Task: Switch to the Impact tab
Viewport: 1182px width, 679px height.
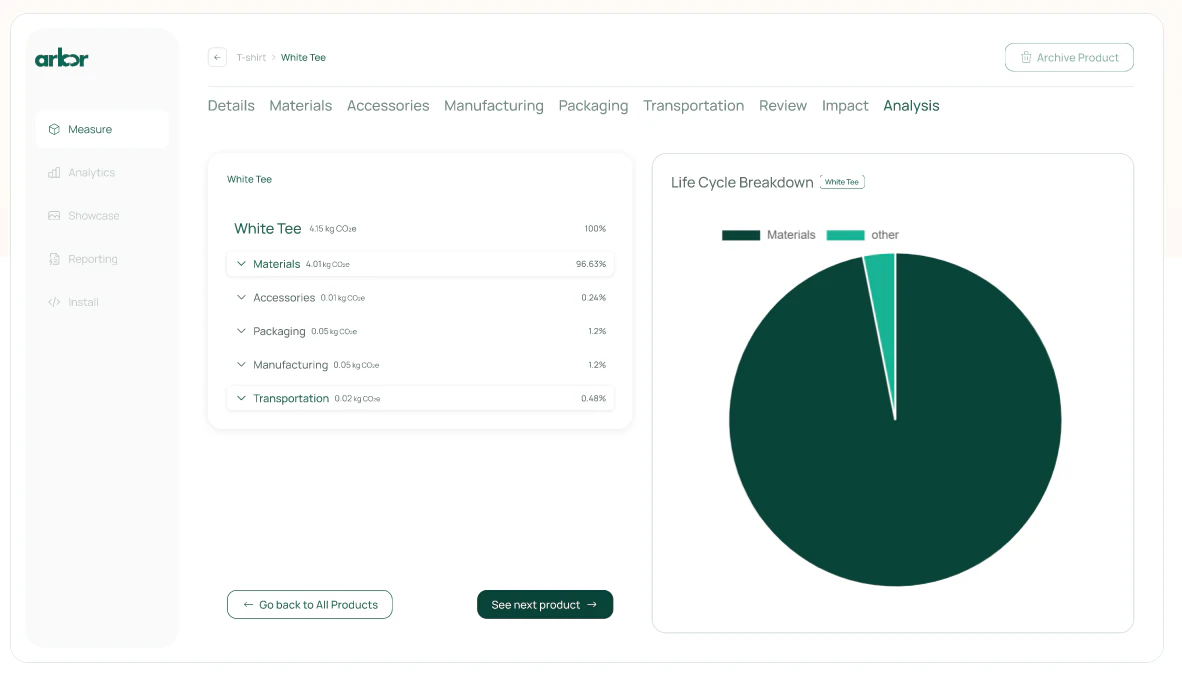Action: pyautogui.click(x=845, y=106)
